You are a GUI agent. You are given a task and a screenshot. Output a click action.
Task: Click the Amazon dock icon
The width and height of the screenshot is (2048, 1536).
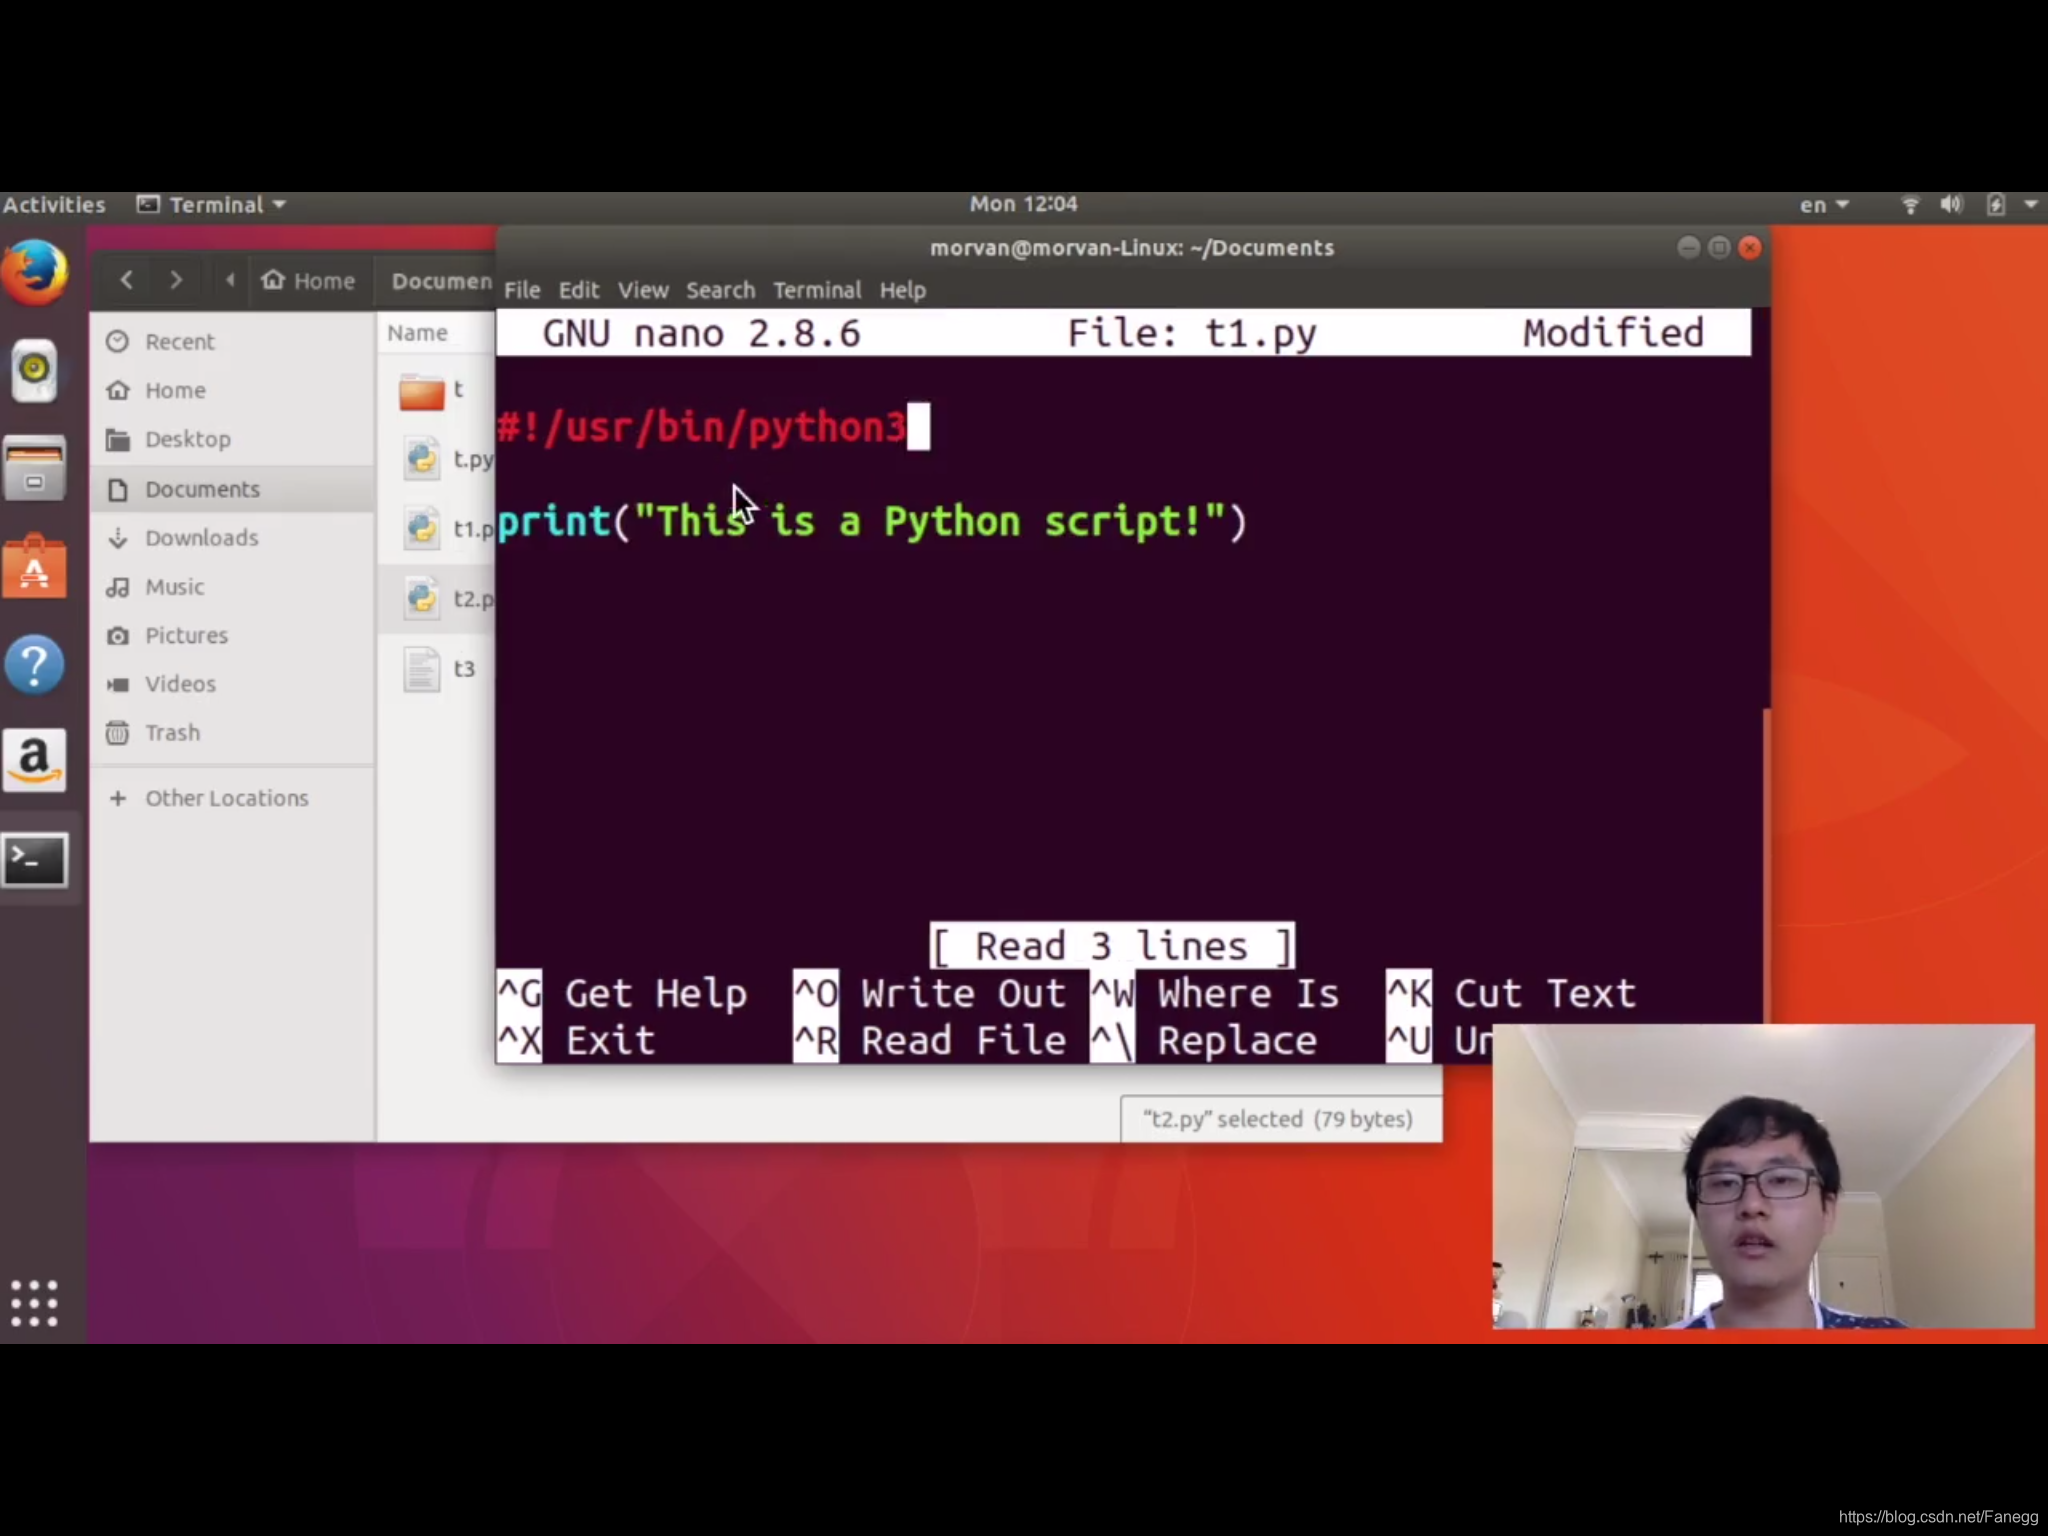point(35,760)
